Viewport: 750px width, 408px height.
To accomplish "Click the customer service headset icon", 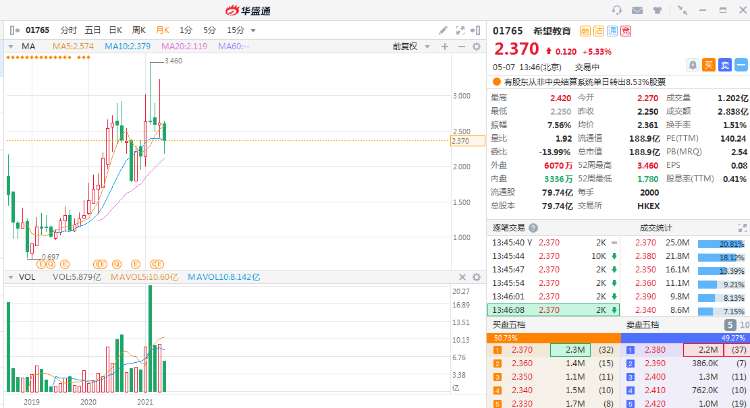I will point(617,10).
